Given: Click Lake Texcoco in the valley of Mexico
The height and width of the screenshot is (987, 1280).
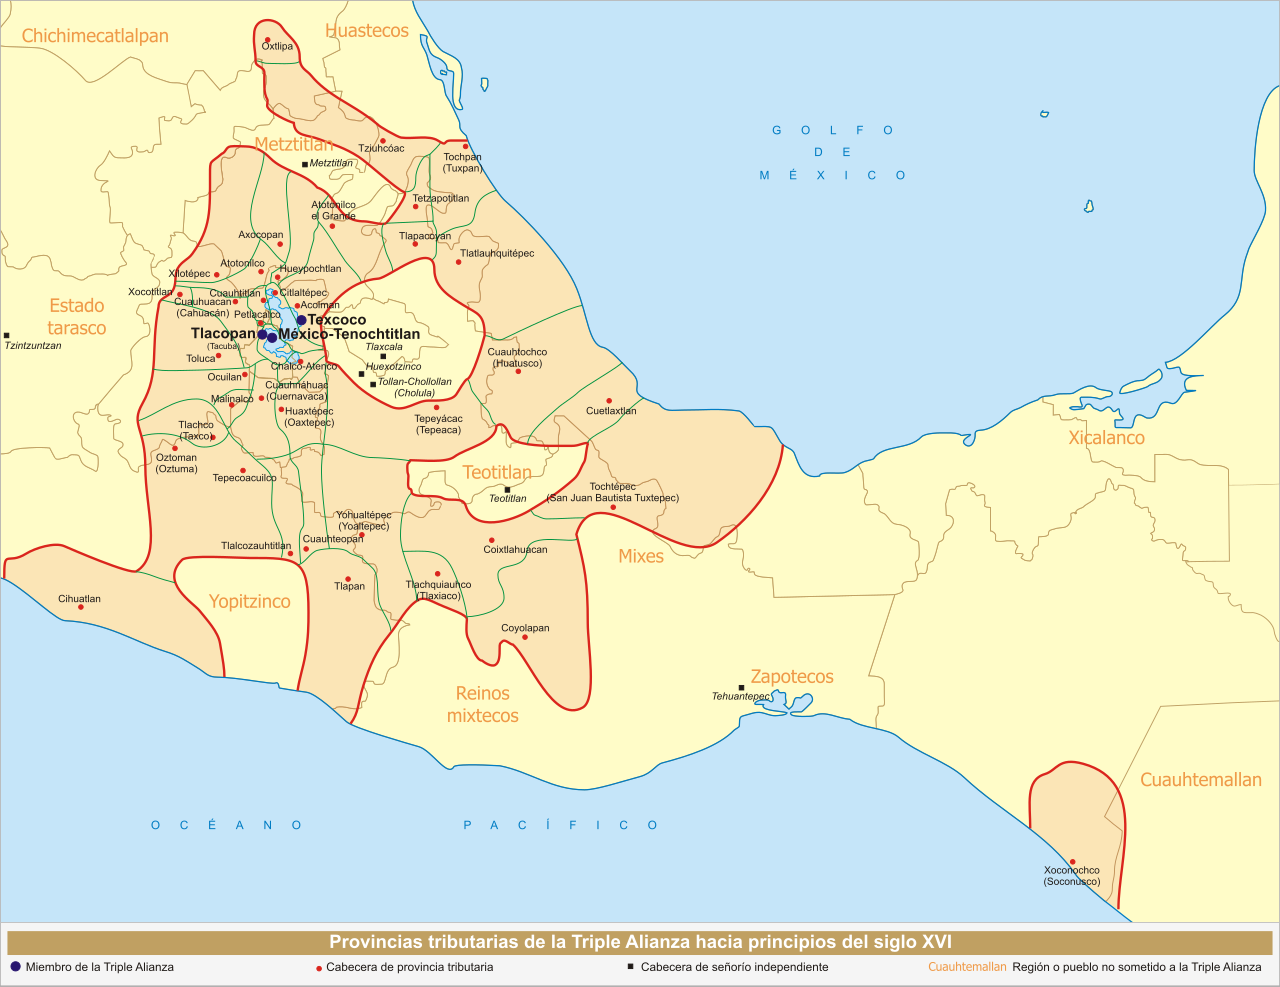Looking at the screenshot, I should pyautogui.click(x=289, y=316).
